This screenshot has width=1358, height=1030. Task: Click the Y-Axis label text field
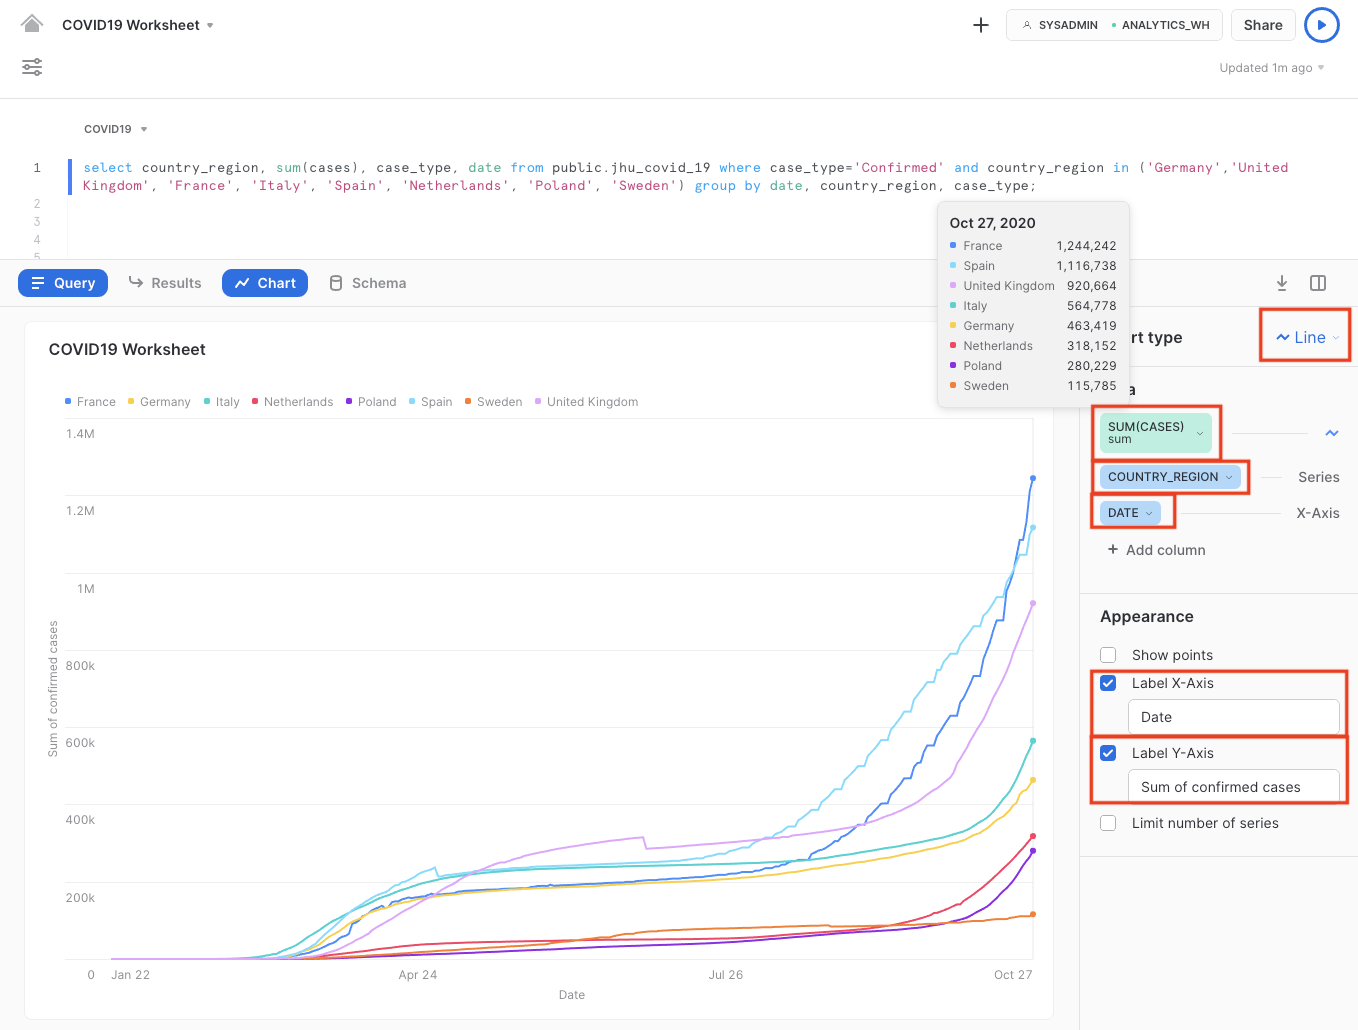1233,787
